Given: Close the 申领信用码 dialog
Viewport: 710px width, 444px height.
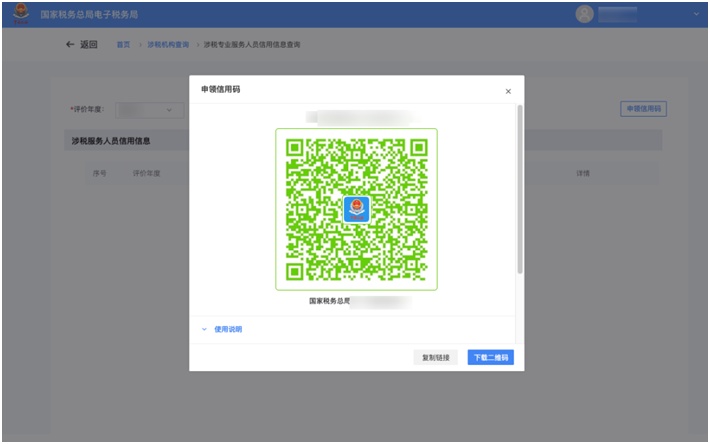Looking at the screenshot, I should 508,91.
